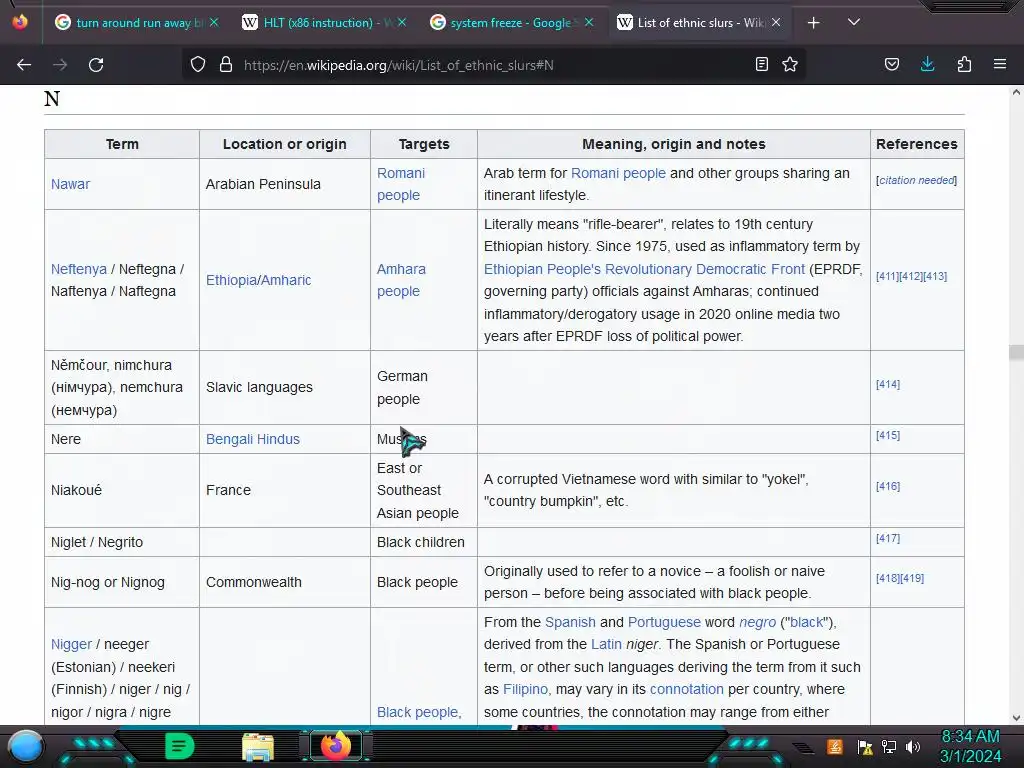
Task: Click the Firefox taskbar button
Action: 335,746
